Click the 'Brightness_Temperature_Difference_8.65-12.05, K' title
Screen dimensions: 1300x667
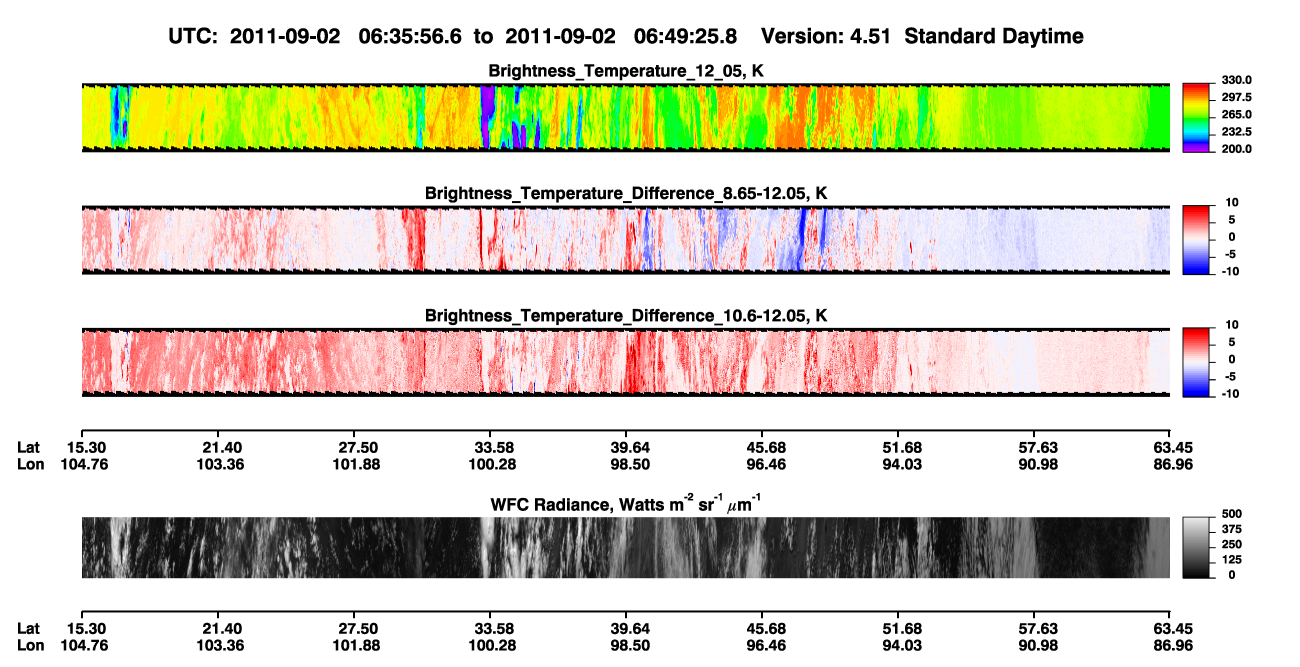626,193
